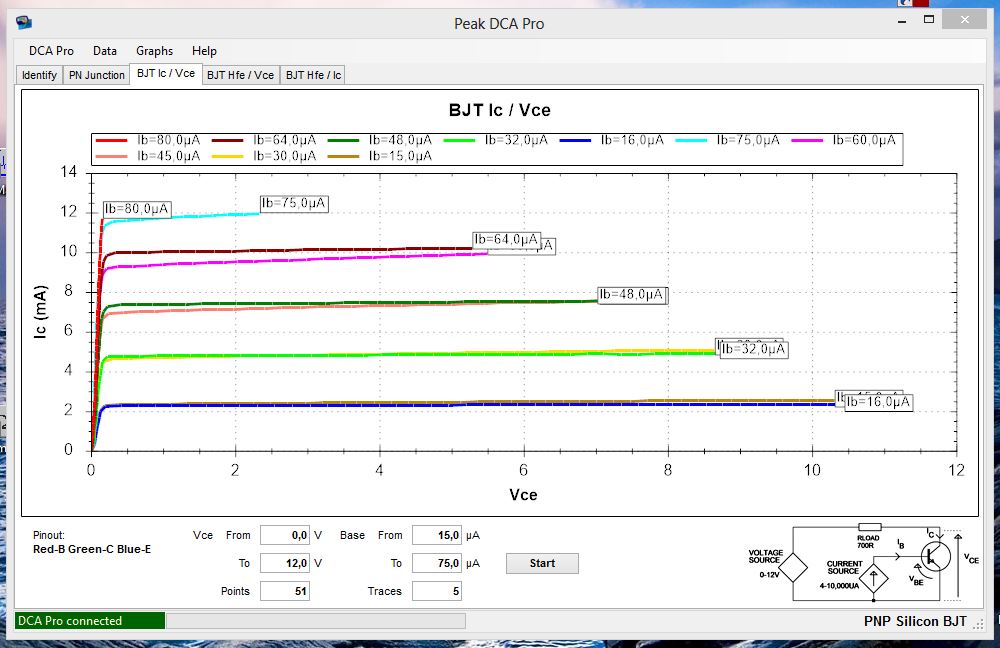Click the Ib=48,0µA curve label on graph
This screenshot has width=1000, height=648.
631,295
